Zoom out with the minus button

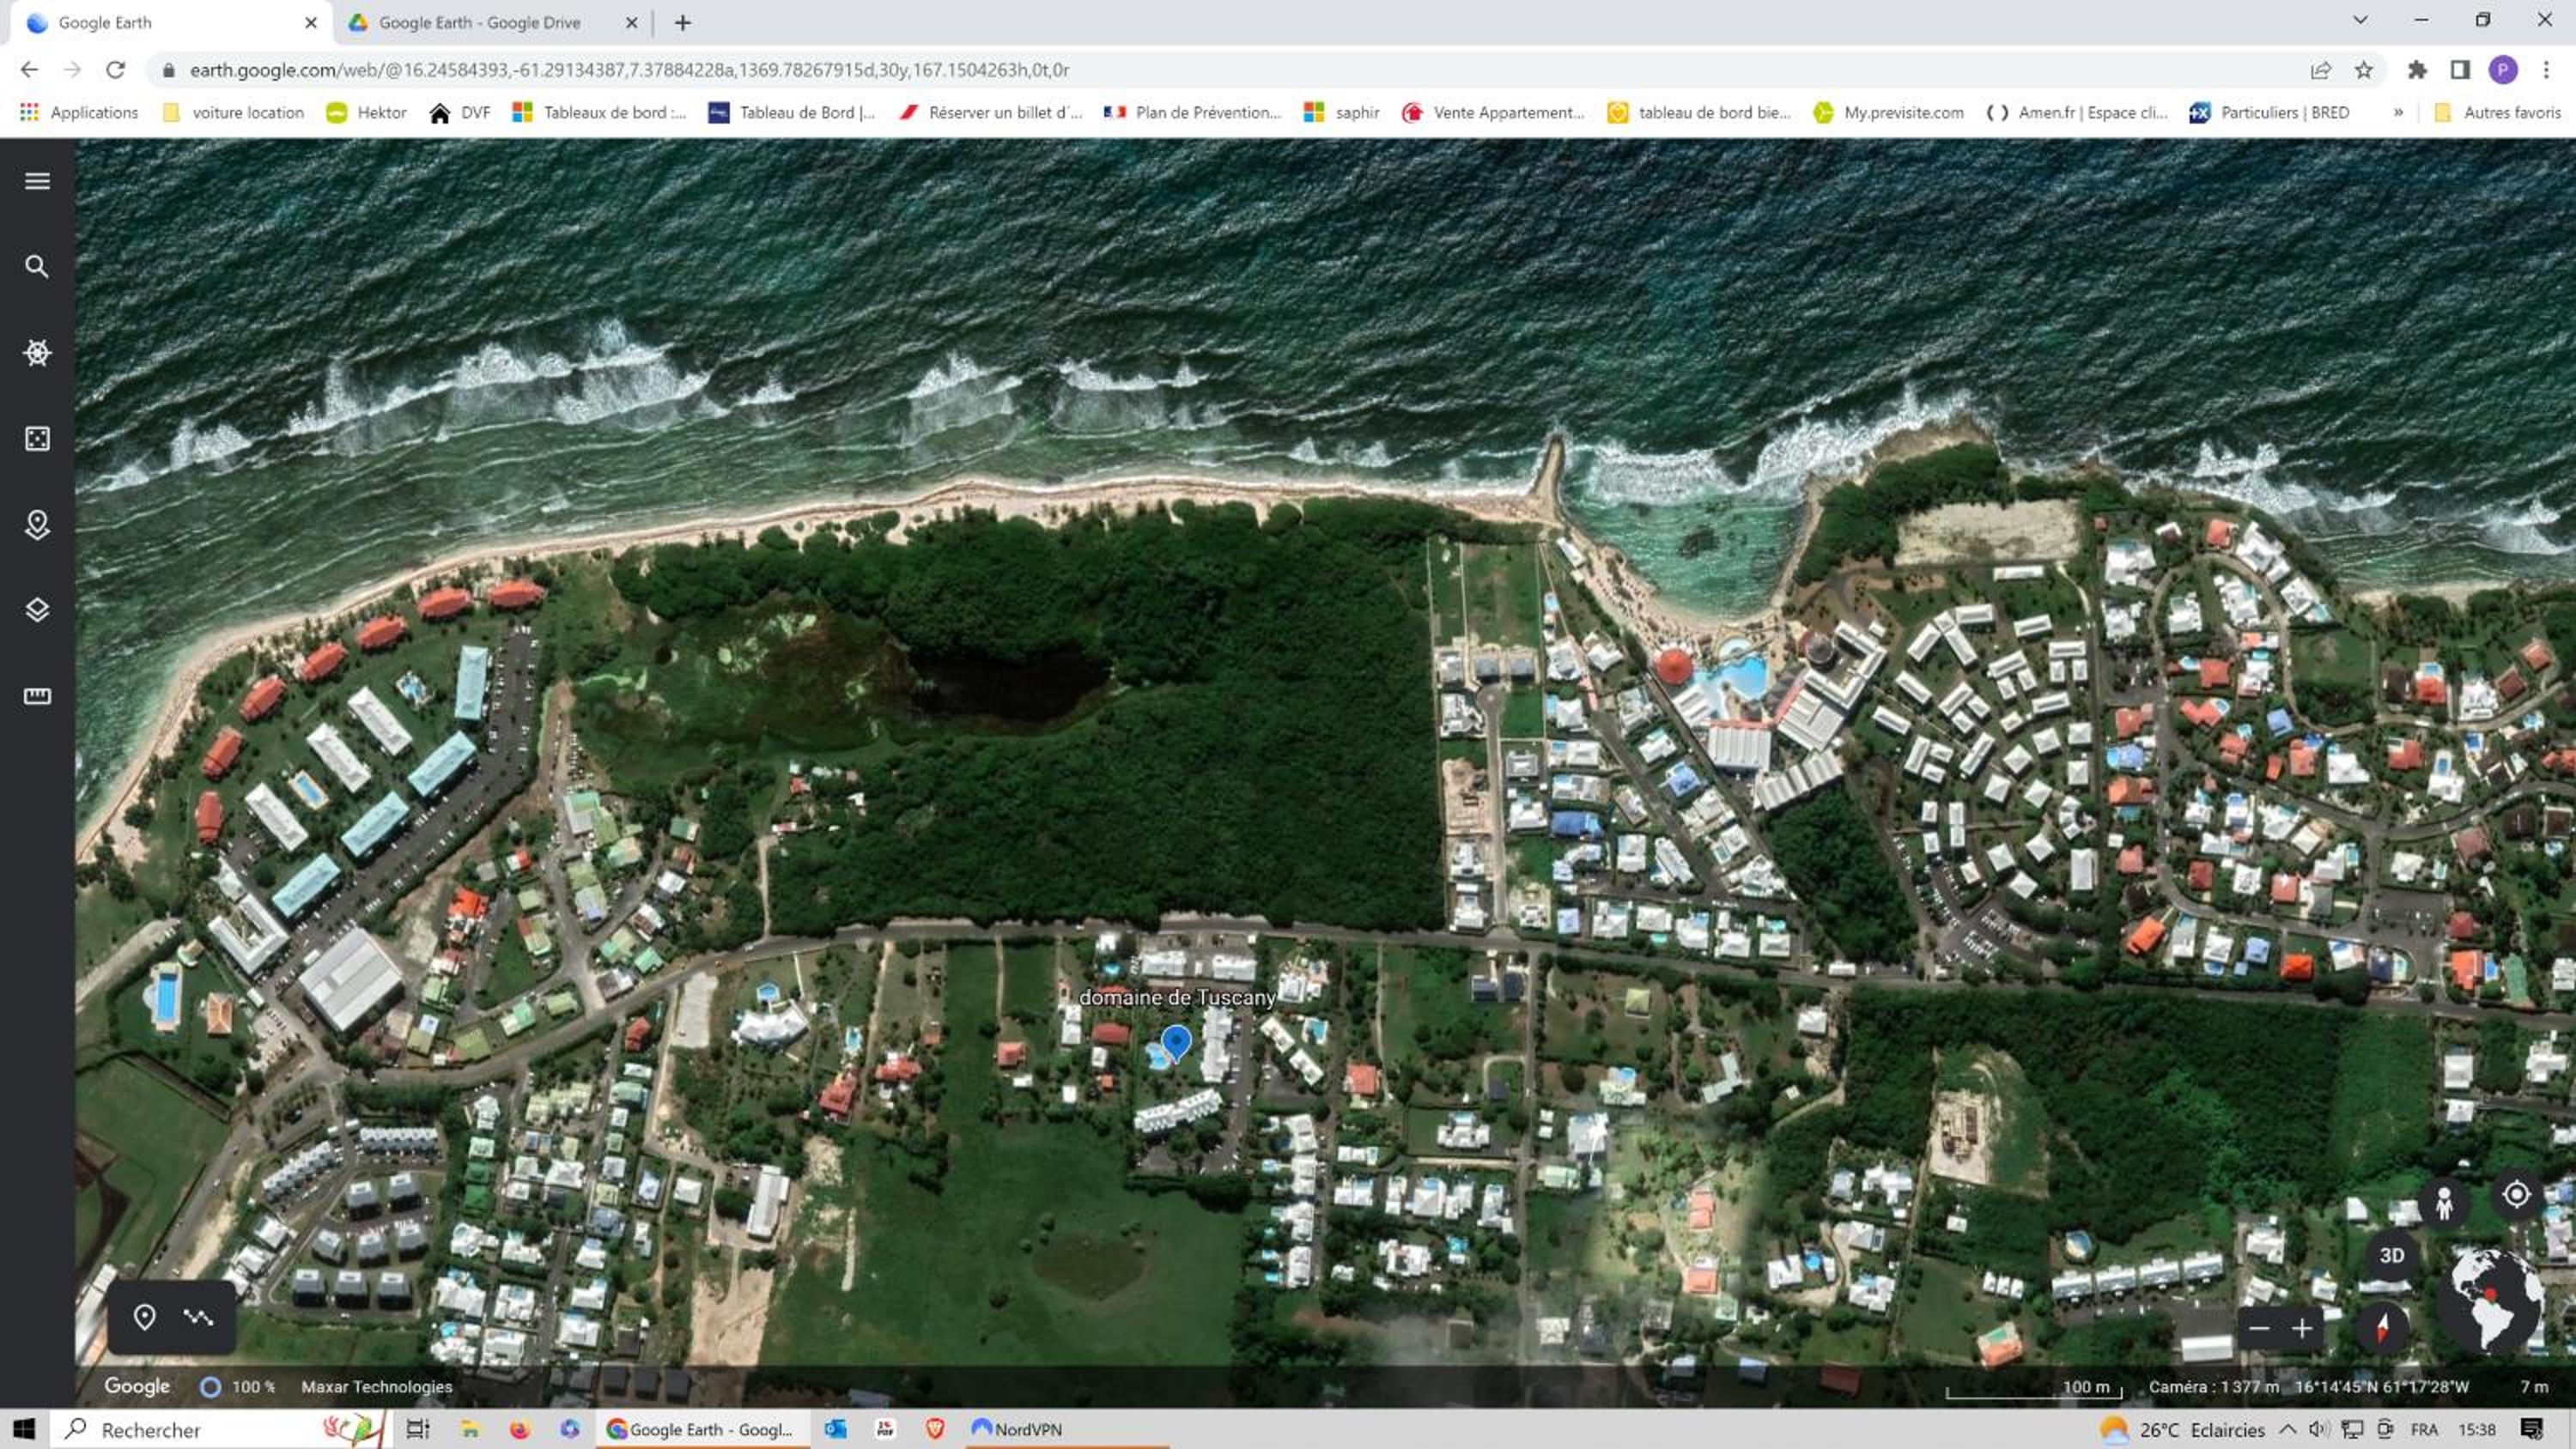2259,1328
